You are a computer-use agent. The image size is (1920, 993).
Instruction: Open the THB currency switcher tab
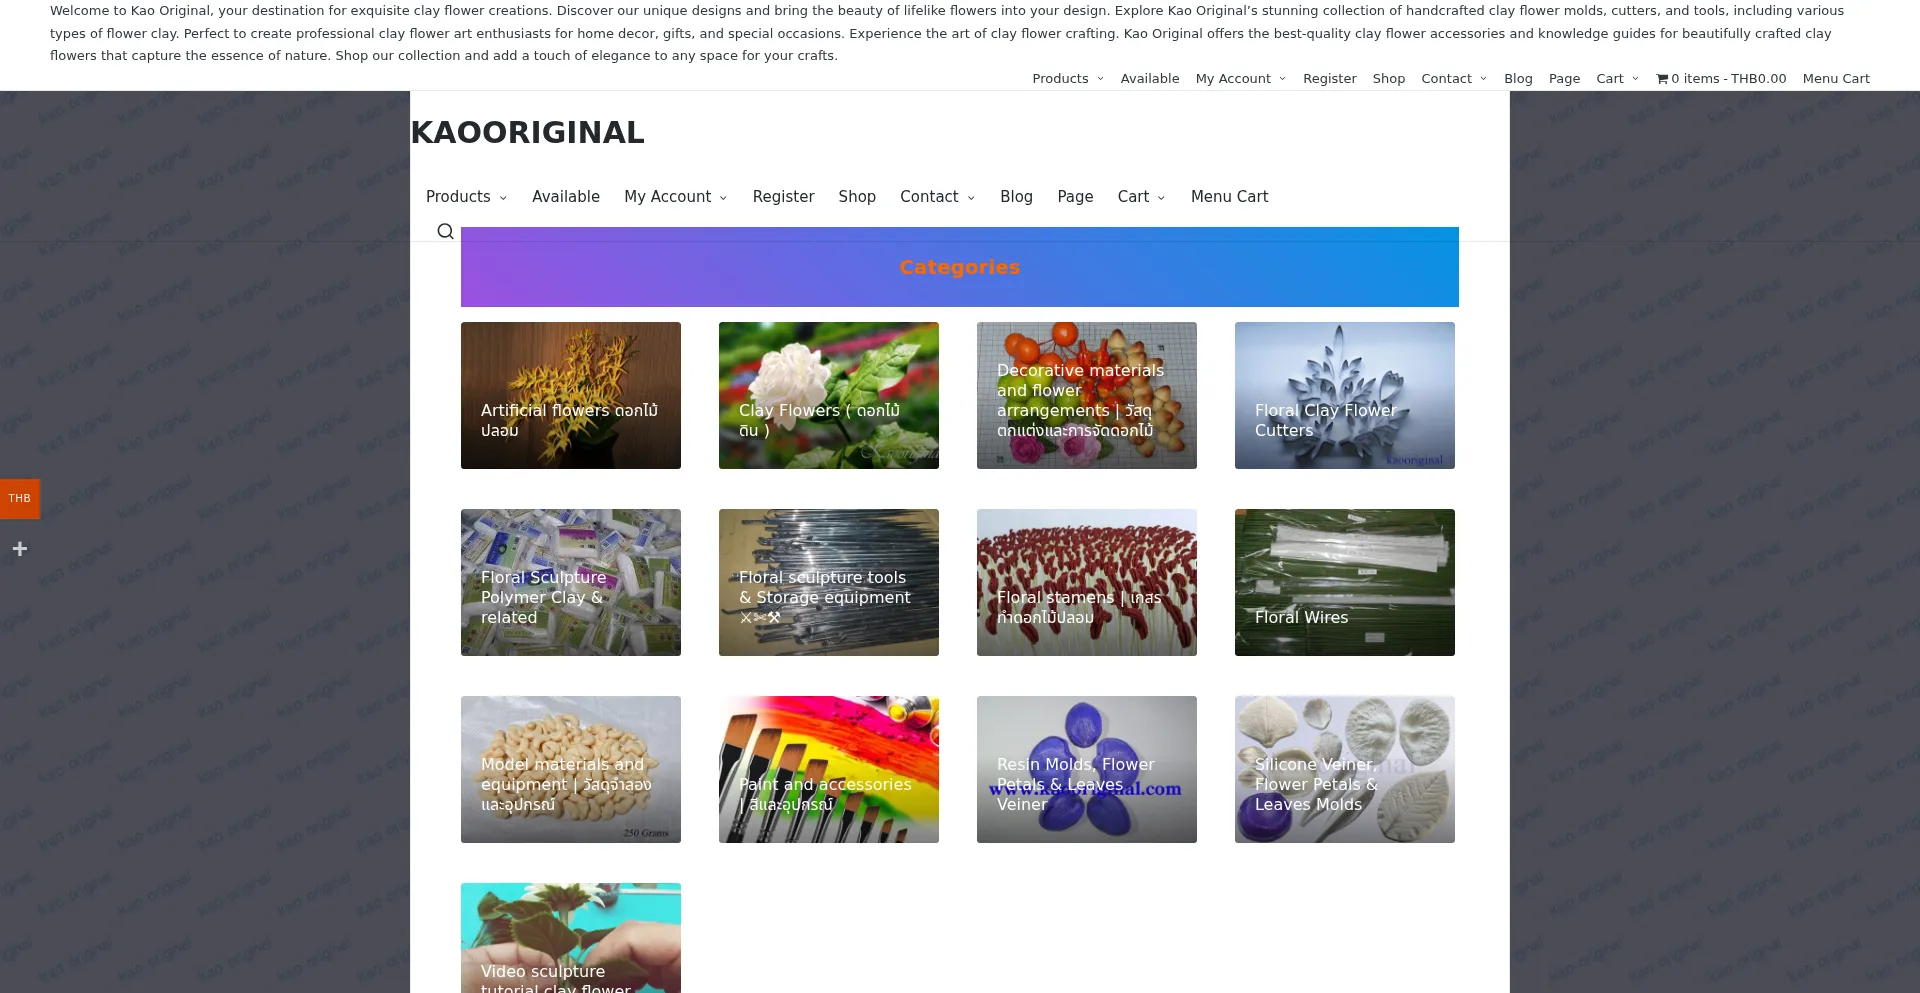tap(20, 498)
